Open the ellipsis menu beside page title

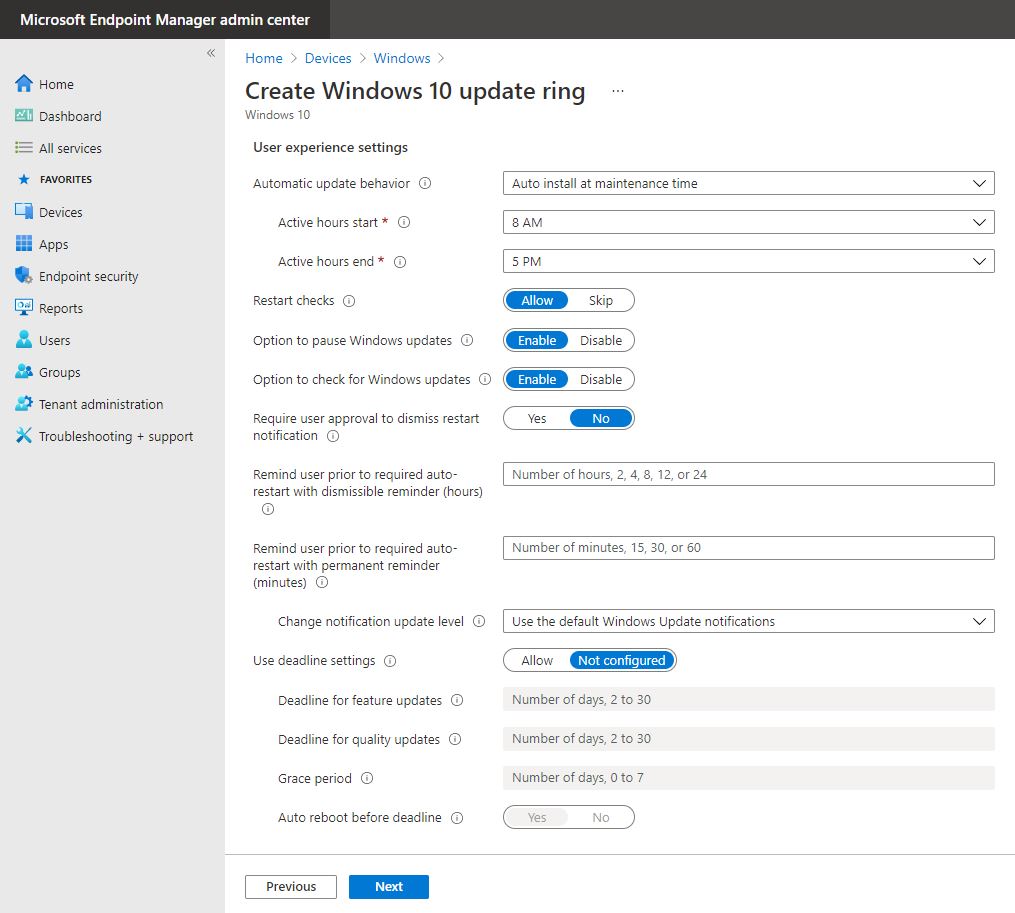618,91
